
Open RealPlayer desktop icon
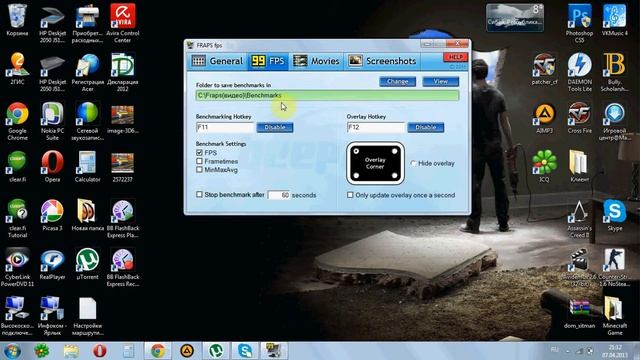pos(52,264)
